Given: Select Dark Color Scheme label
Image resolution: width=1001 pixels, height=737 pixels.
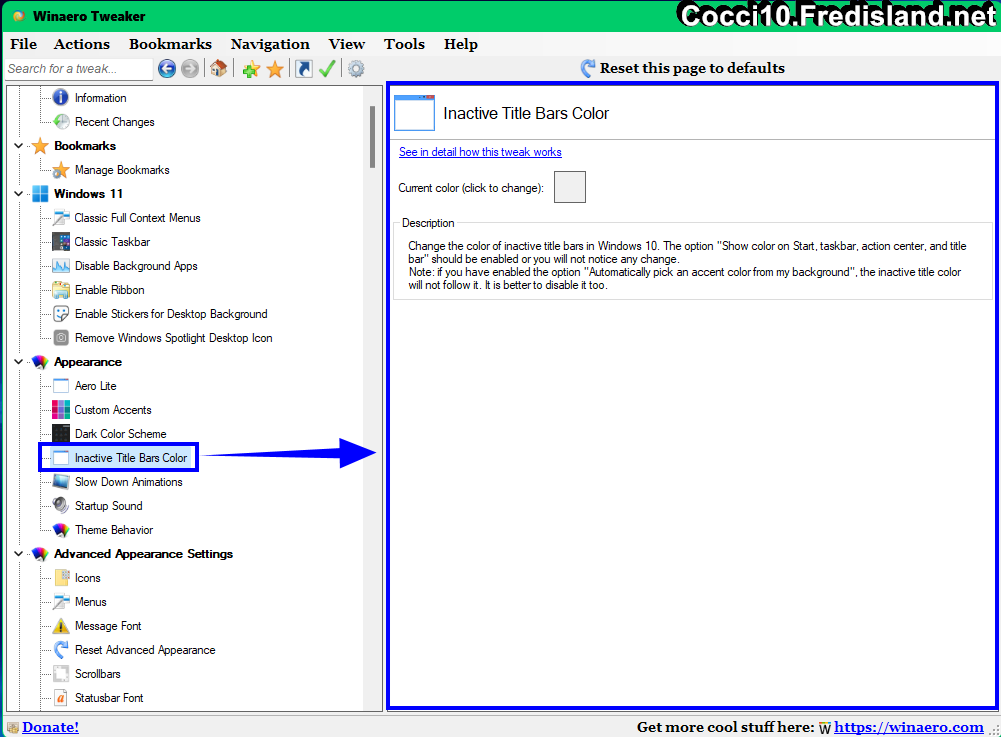Looking at the screenshot, I should point(120,434).
